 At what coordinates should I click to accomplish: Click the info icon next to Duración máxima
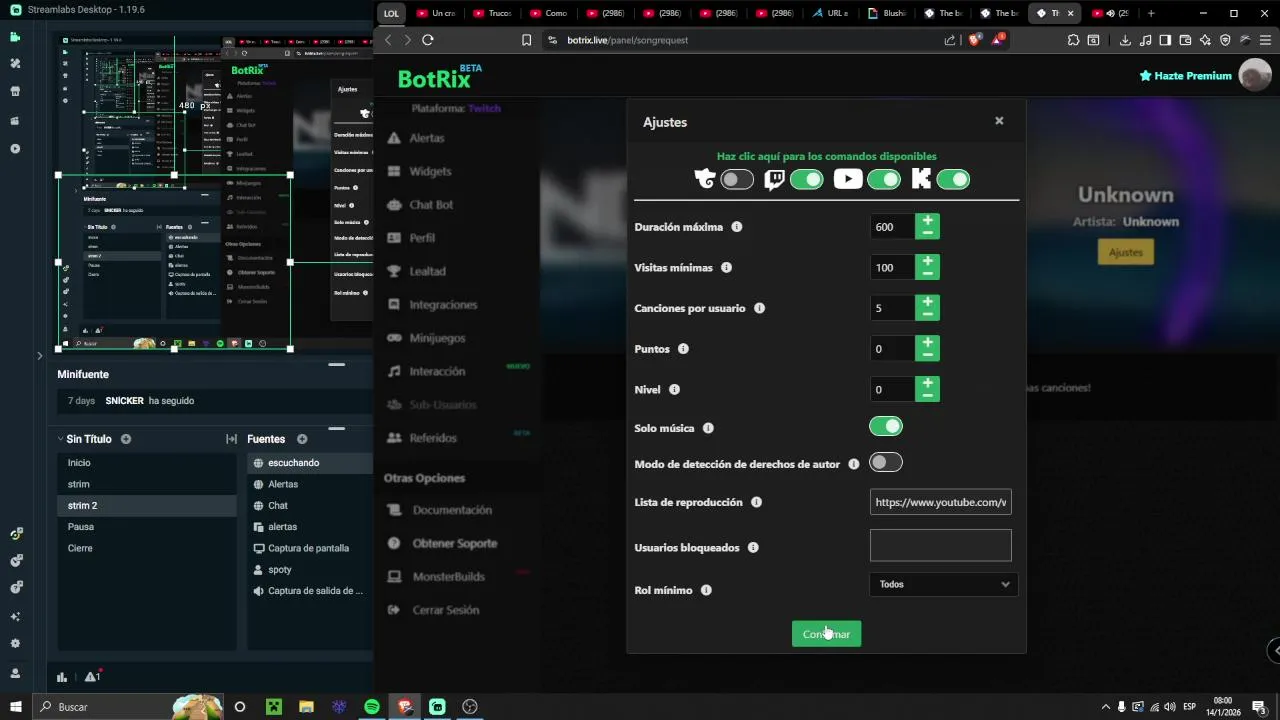737,227
